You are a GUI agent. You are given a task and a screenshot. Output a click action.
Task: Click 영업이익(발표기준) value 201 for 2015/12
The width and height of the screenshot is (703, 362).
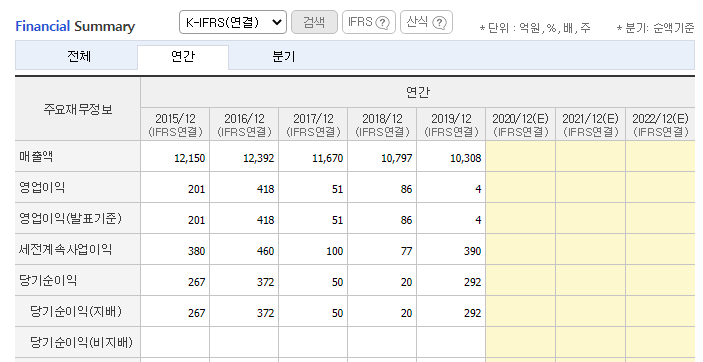pyautogui.click(x=196, y=220)
